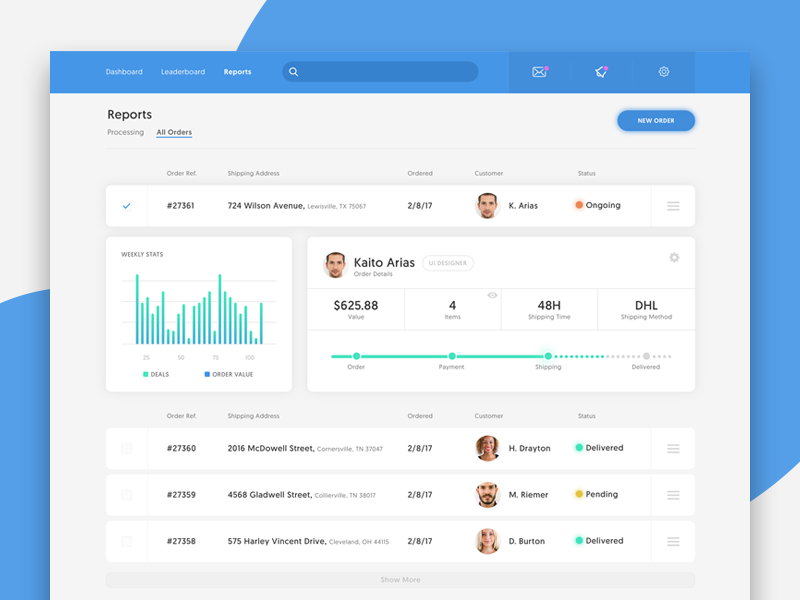Expand the list with Show More

point(400,580)
